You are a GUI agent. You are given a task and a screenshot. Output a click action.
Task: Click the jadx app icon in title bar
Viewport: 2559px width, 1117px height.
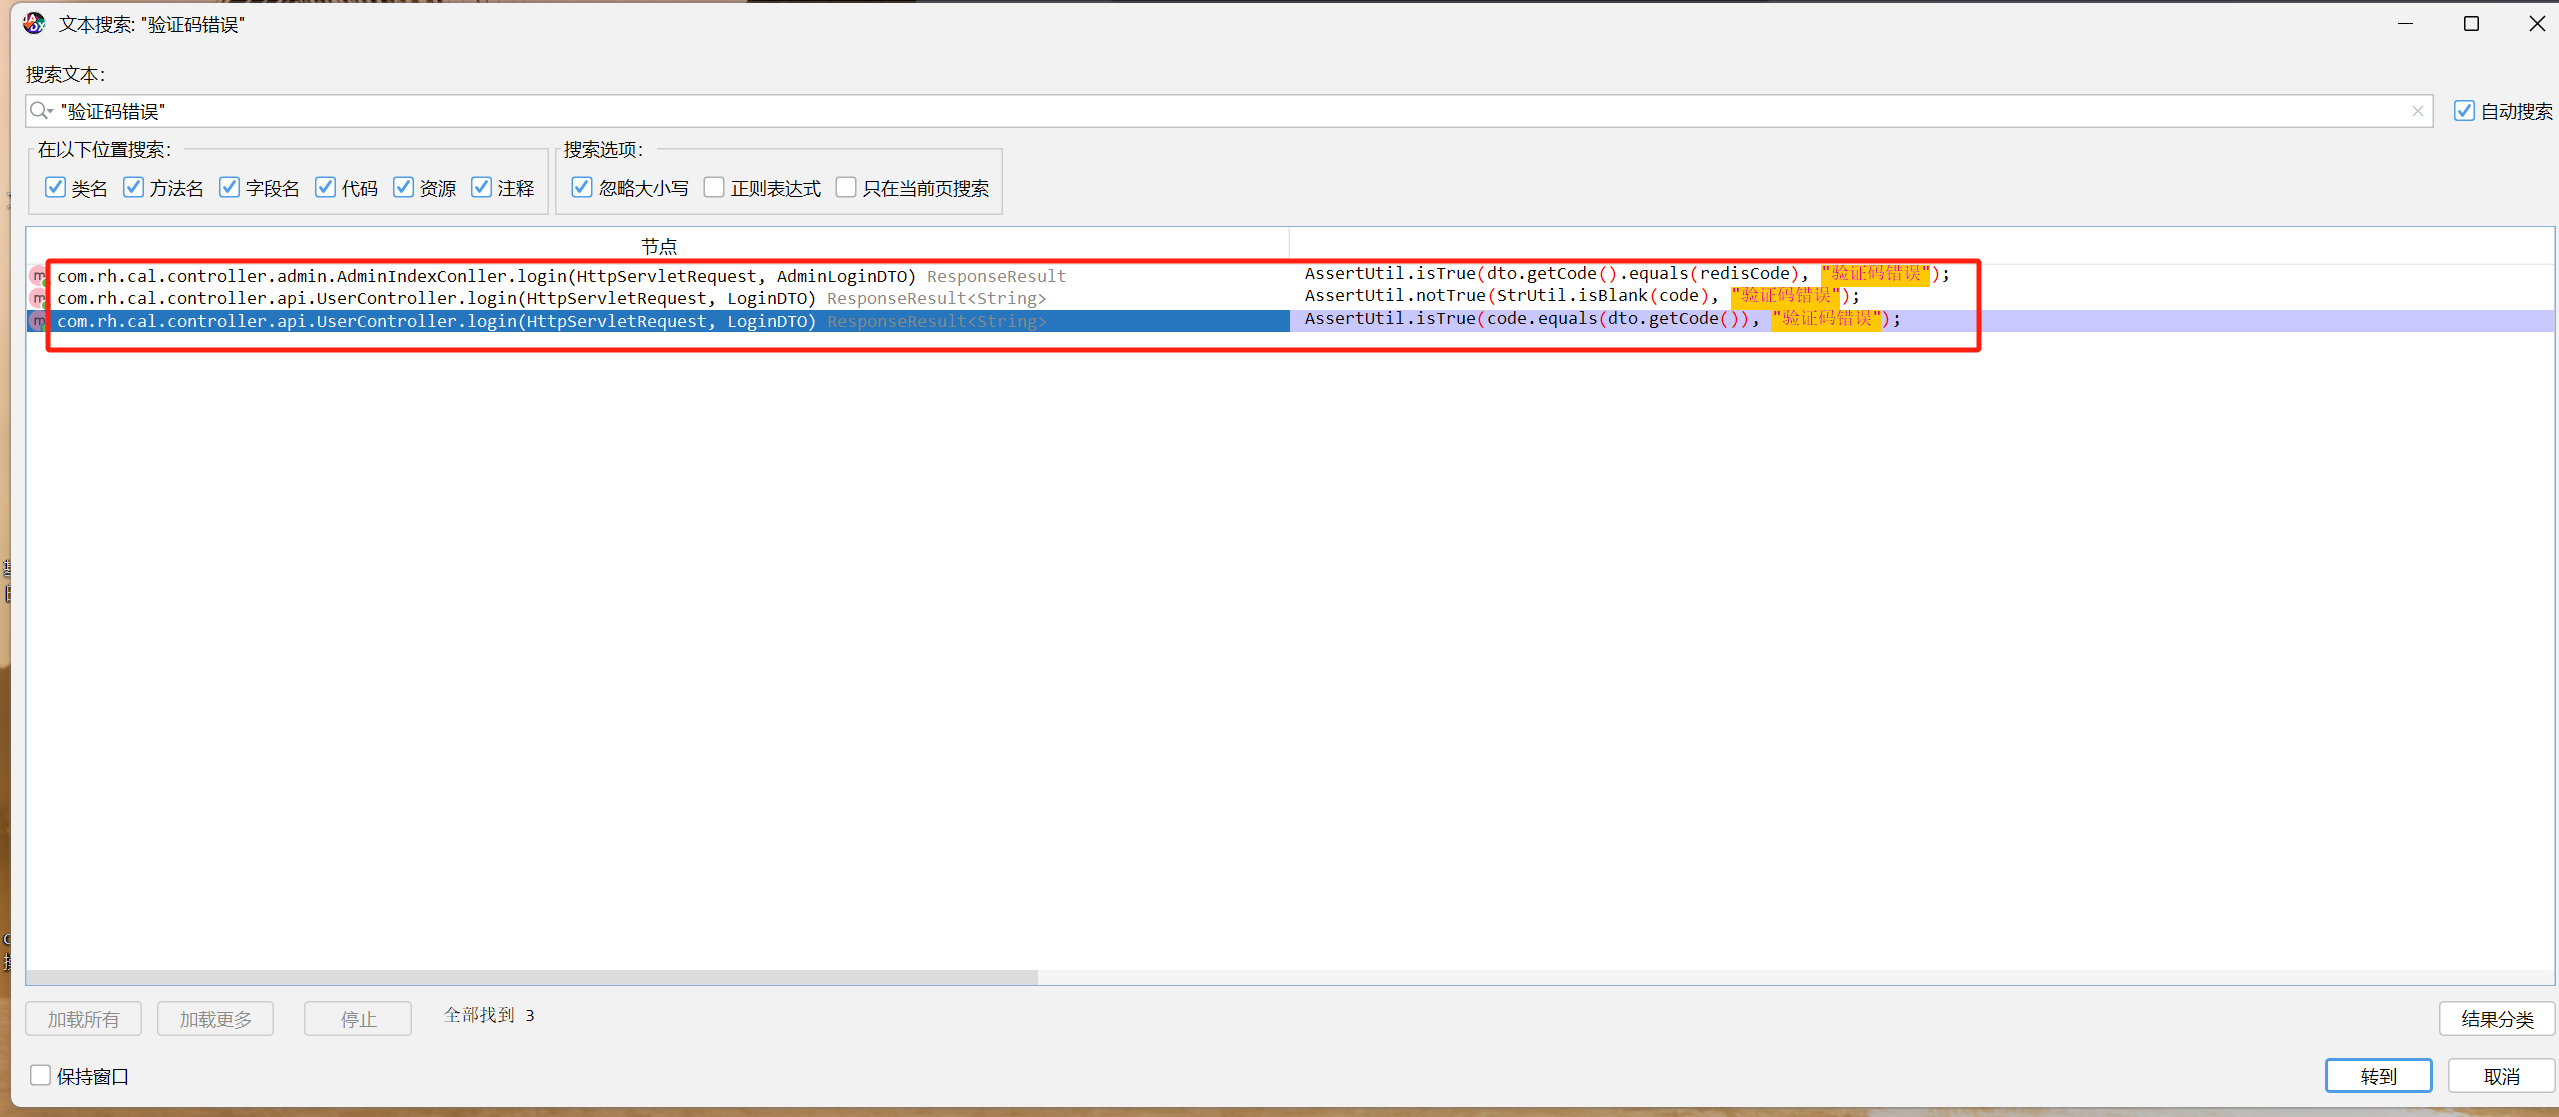[34, 23]
